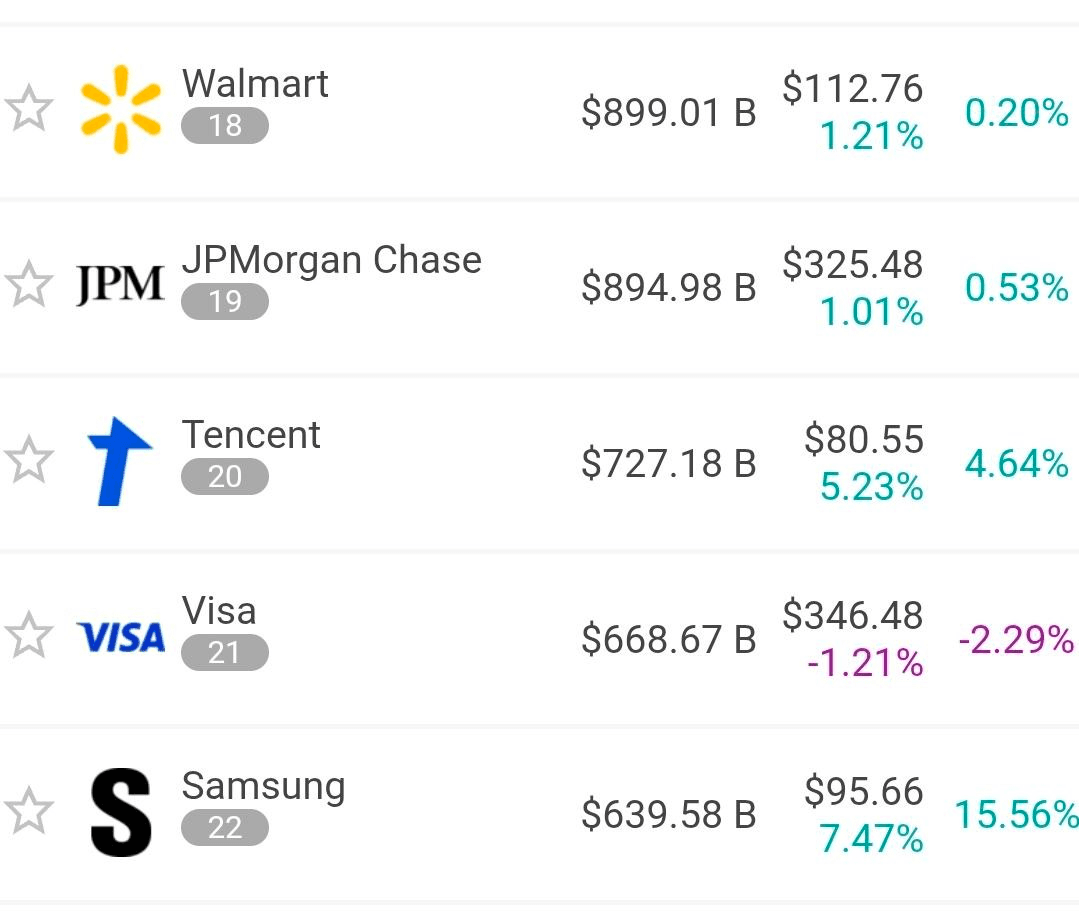Click rank badge 18 under Walmart
This screenshot has height=923, width=1079.
(x=225, y=126)
